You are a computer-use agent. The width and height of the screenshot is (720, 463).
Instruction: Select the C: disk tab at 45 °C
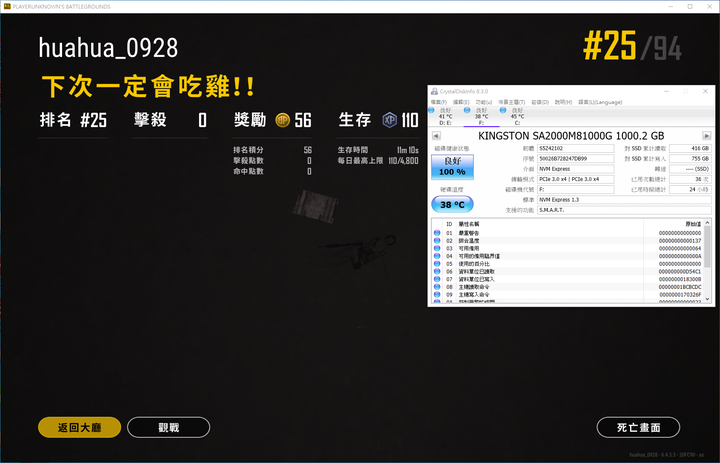click(517, 117)
